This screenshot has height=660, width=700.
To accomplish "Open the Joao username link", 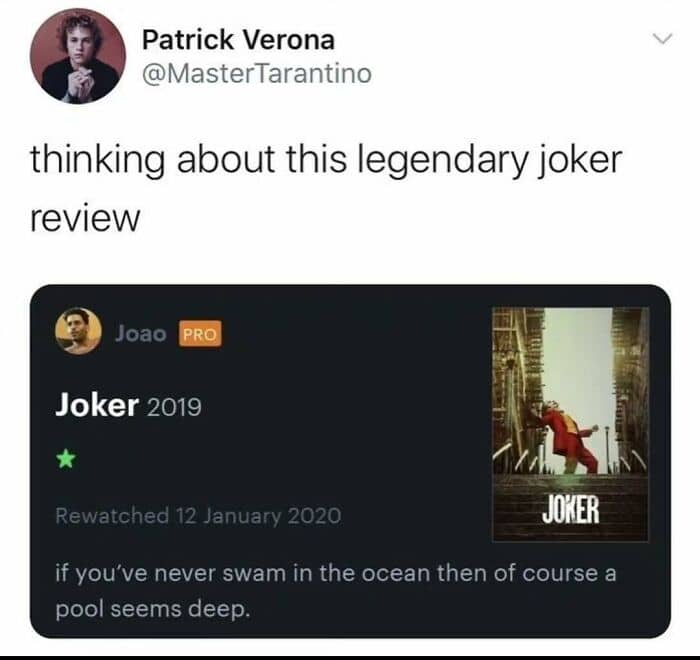I will [x=141, y=334].
